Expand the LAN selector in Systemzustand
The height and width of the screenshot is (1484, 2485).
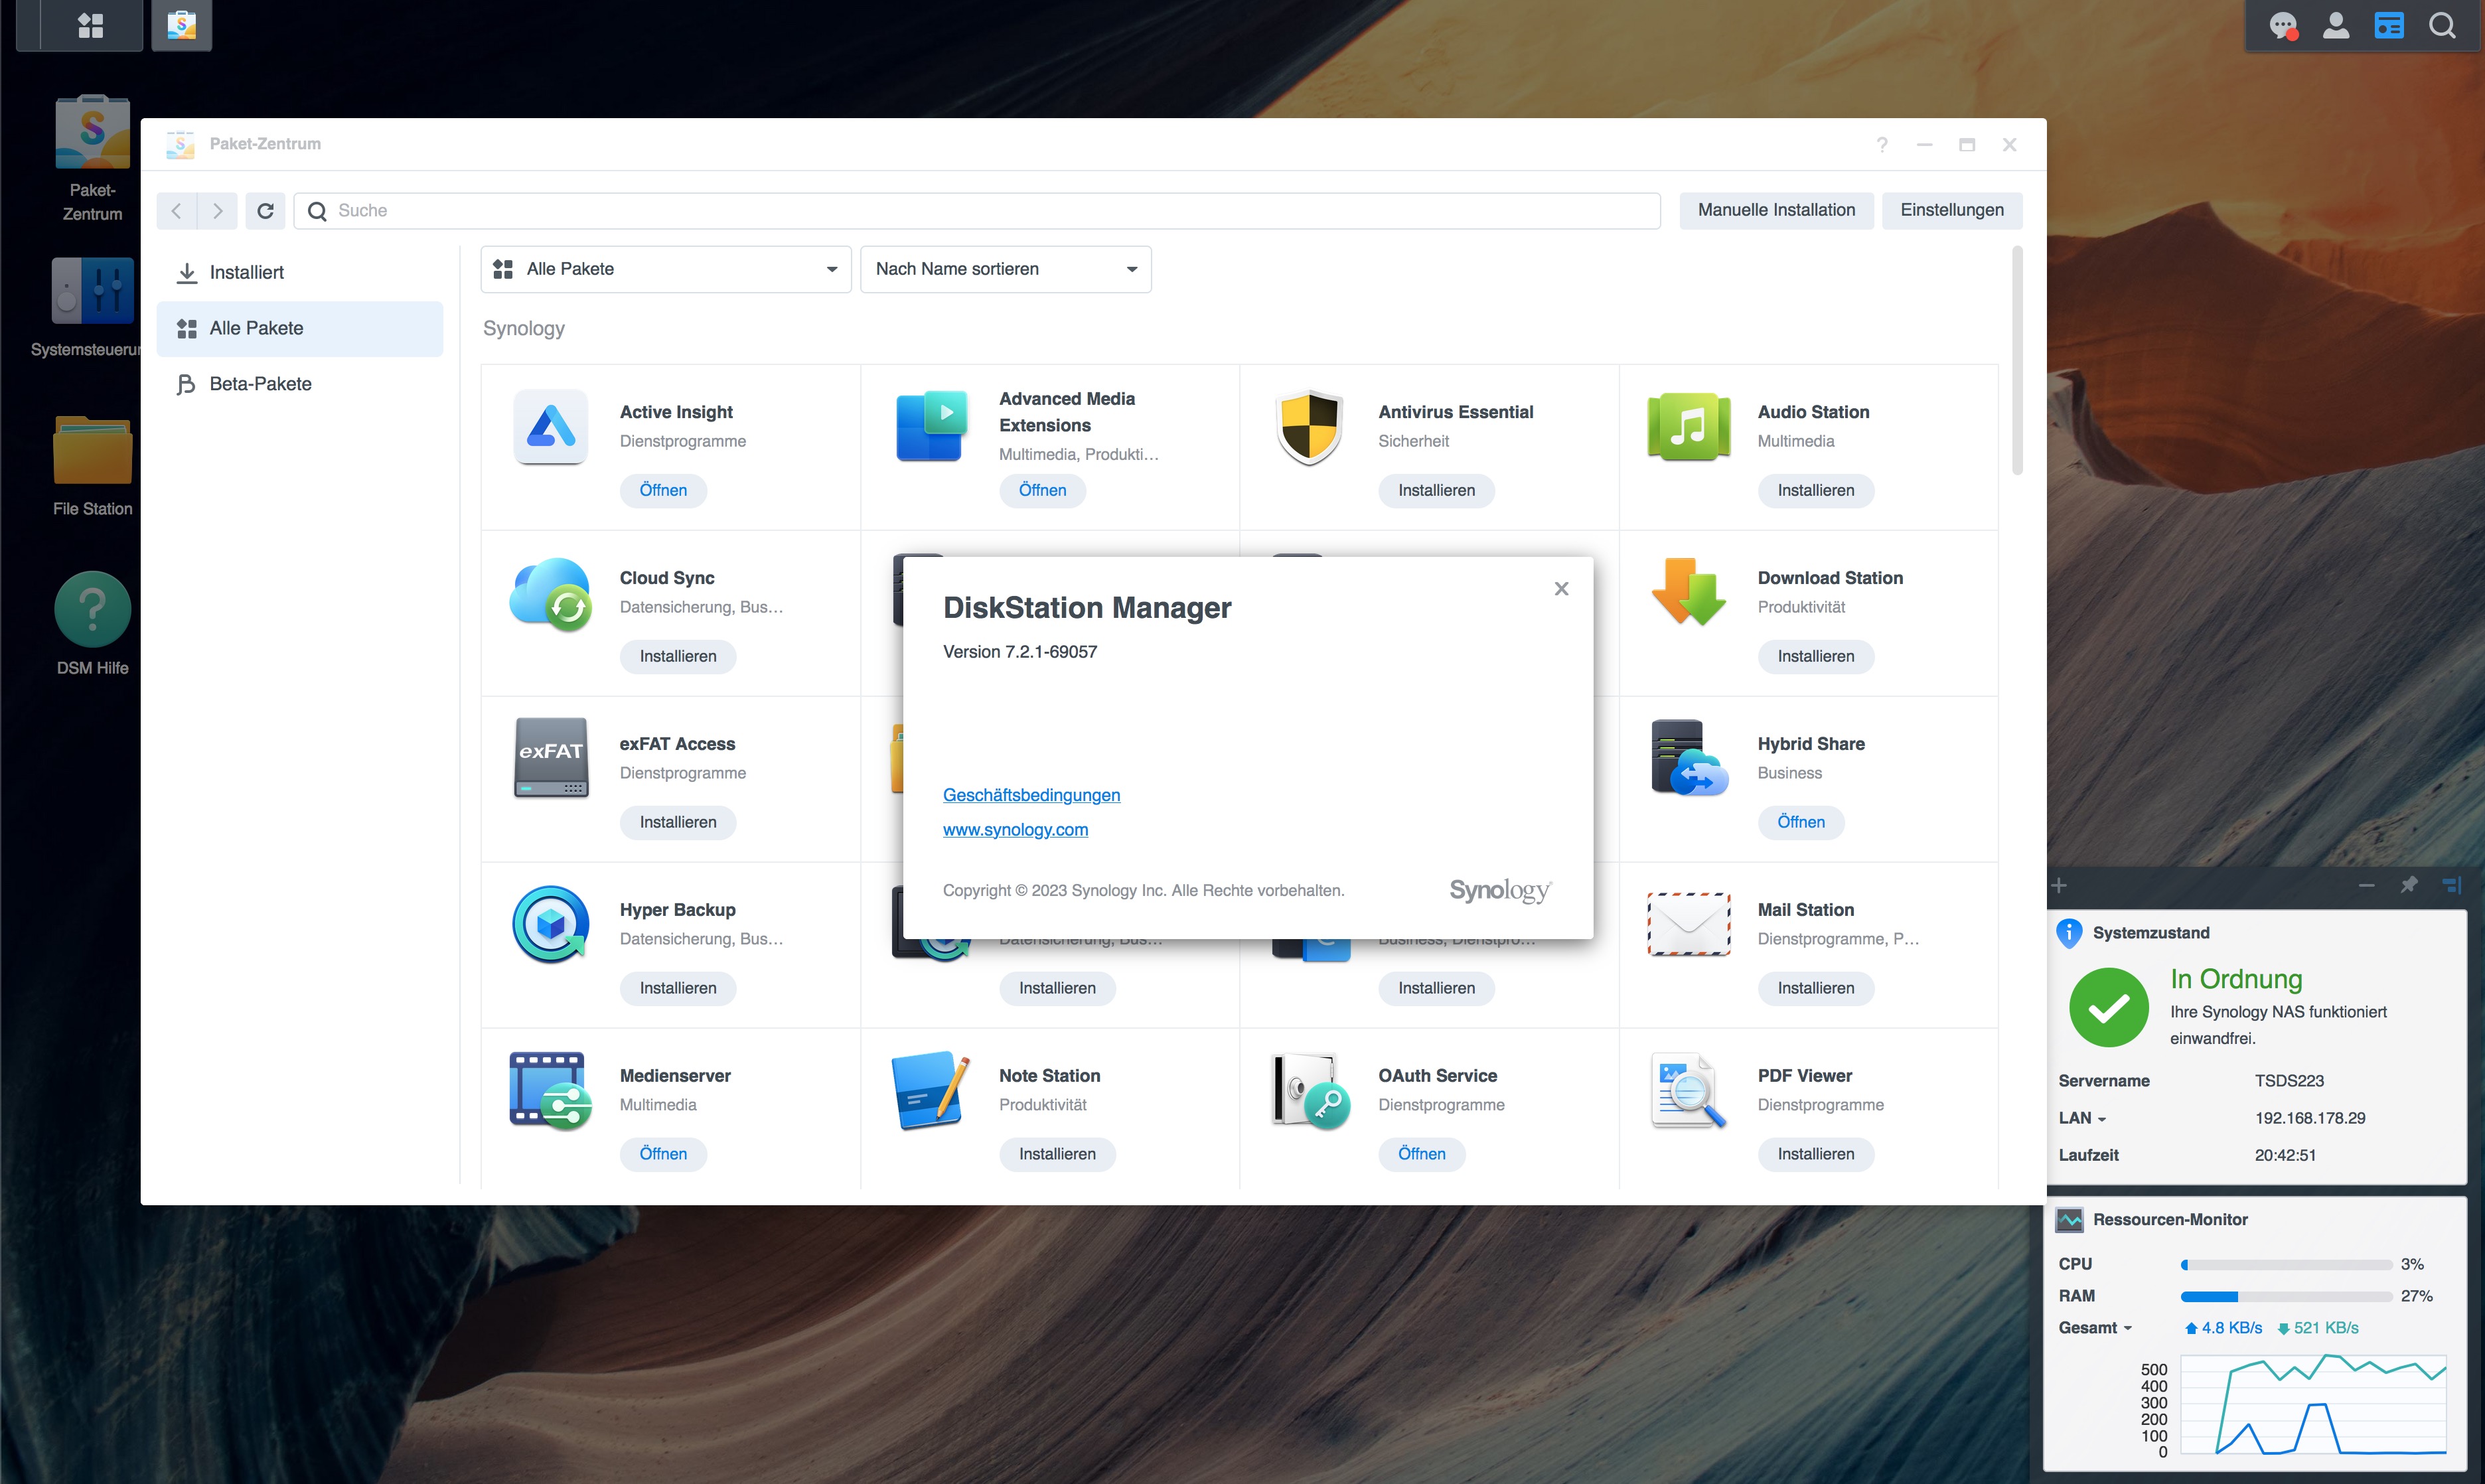point(2083,1118)
